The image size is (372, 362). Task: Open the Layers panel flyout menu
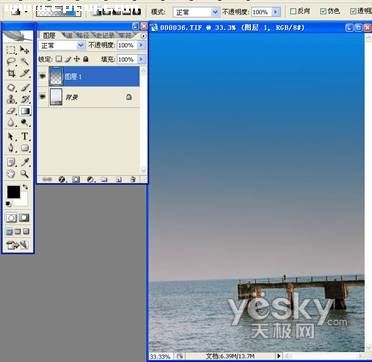[x=144, y=35]
